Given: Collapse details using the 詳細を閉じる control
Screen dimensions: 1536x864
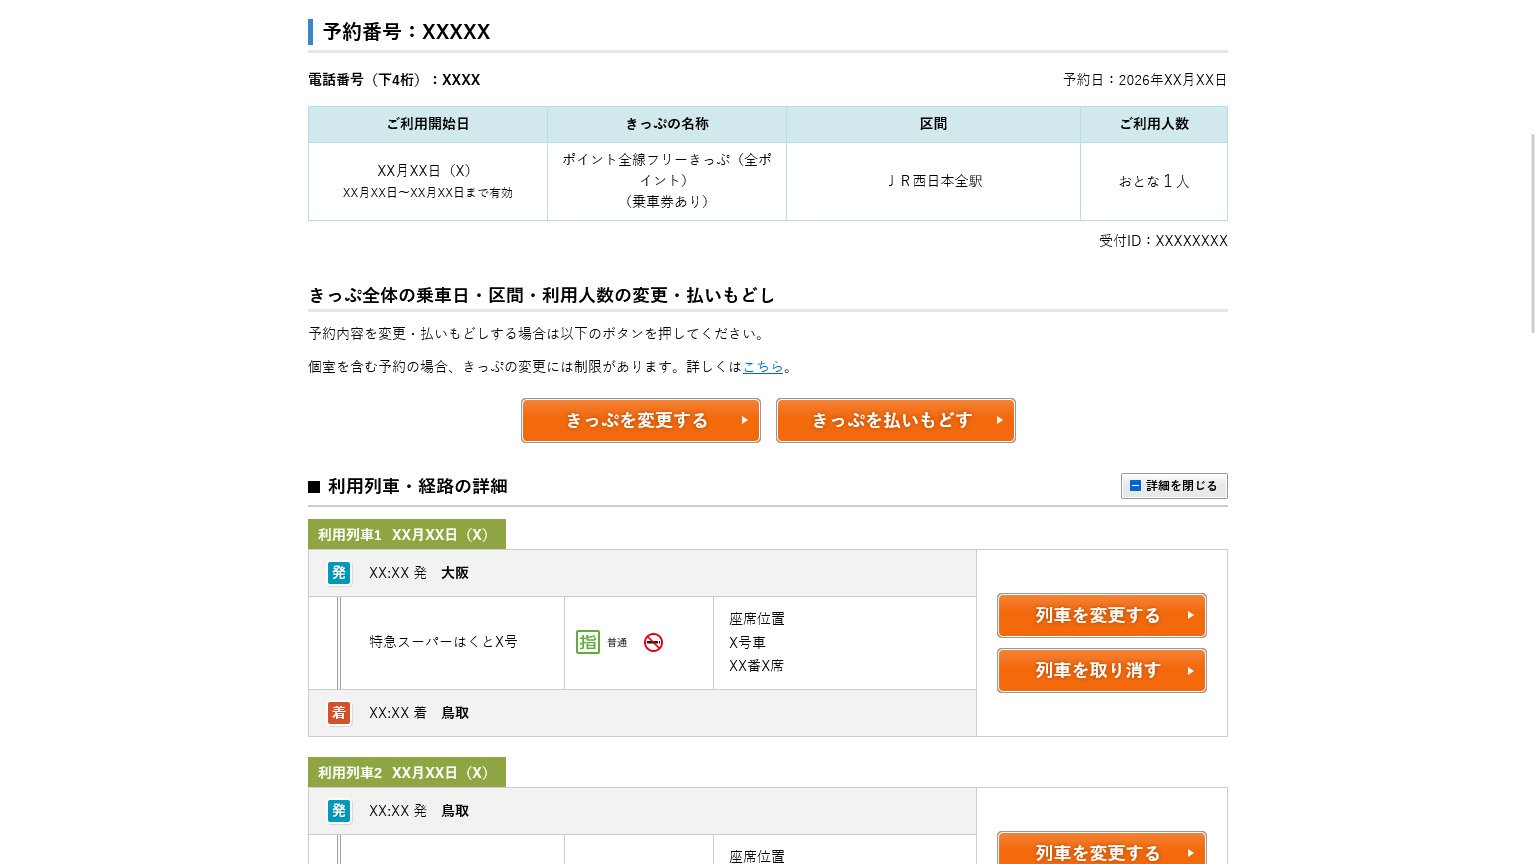Looking at the screenshot, I should (1174, 485).
